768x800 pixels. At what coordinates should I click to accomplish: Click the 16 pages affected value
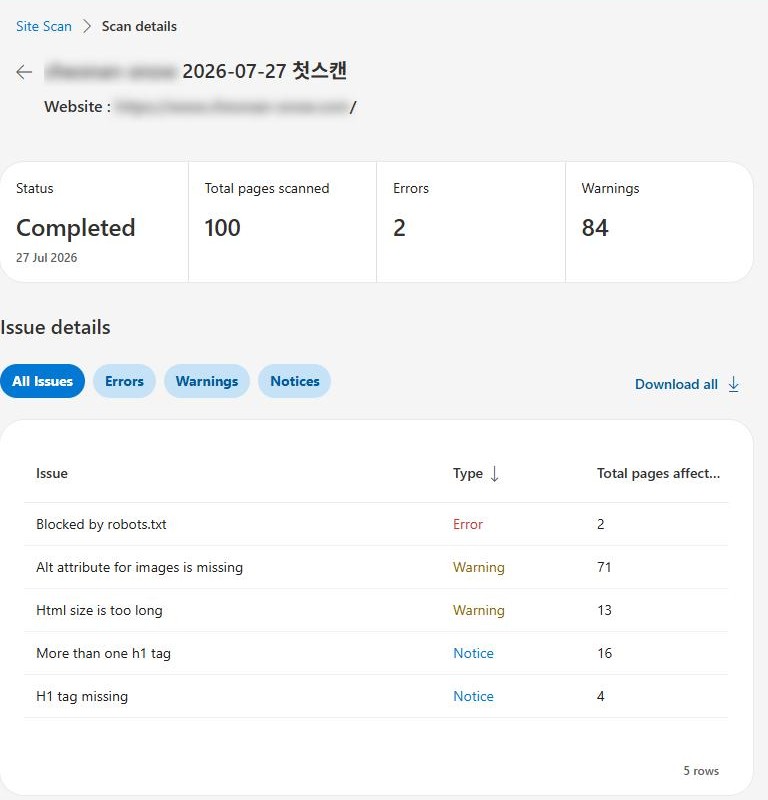pyautogui.click(x=604, y=653)
